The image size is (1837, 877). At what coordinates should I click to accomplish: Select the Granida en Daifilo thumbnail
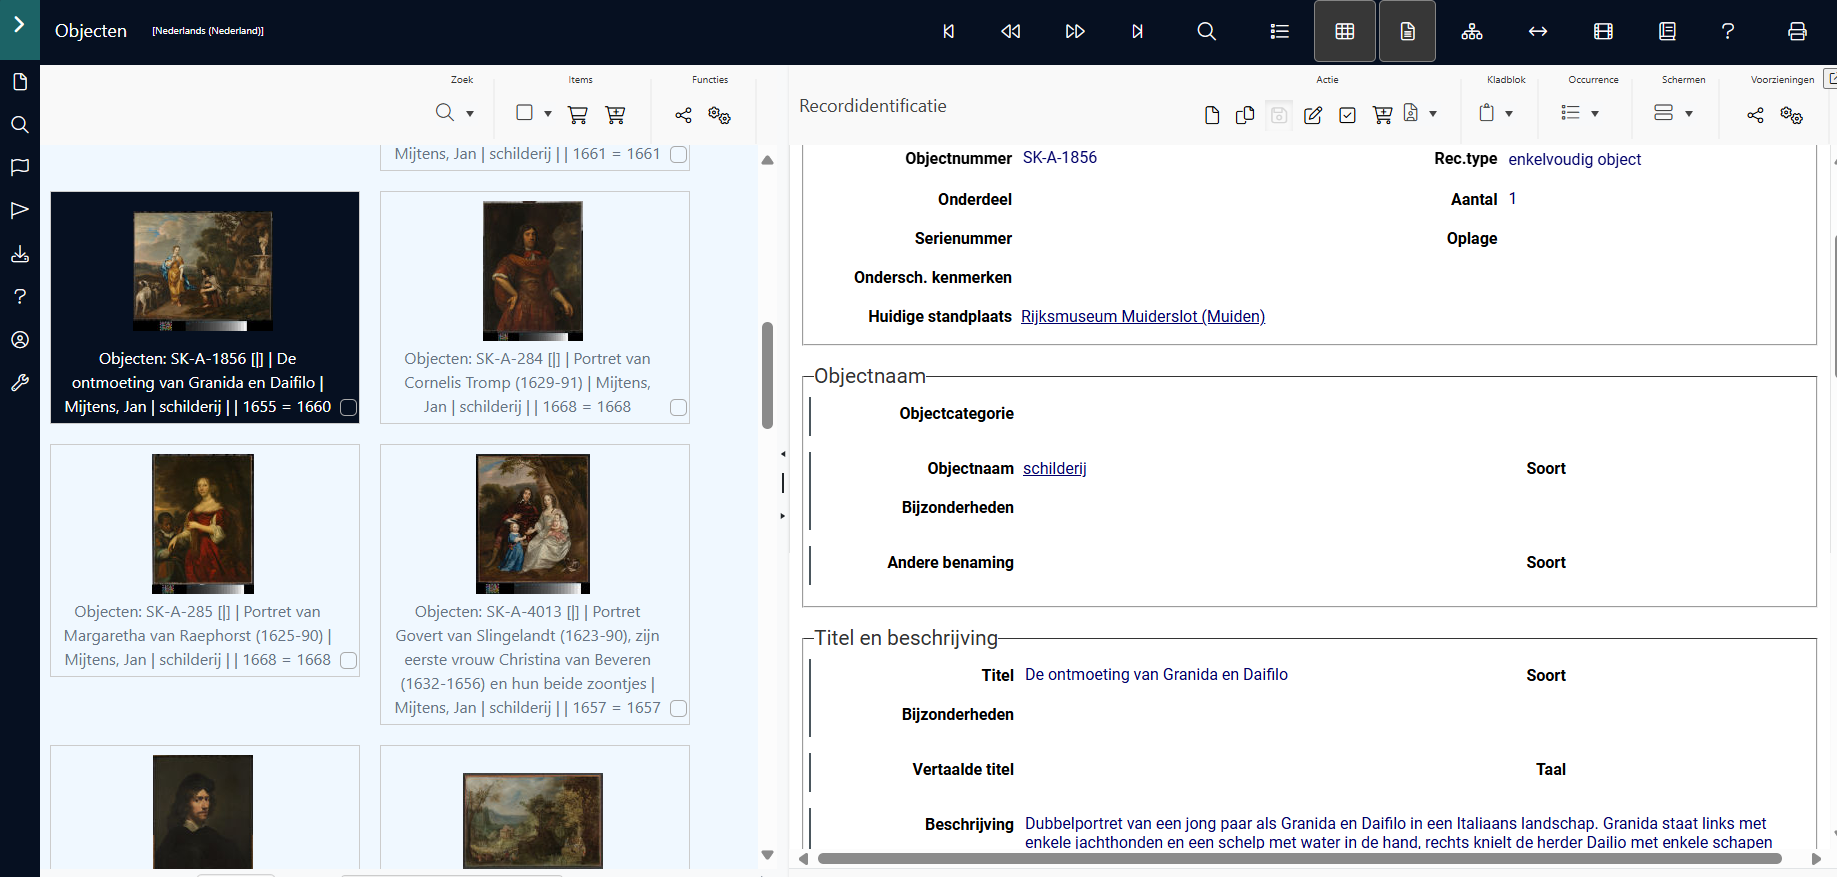point(203,271)
